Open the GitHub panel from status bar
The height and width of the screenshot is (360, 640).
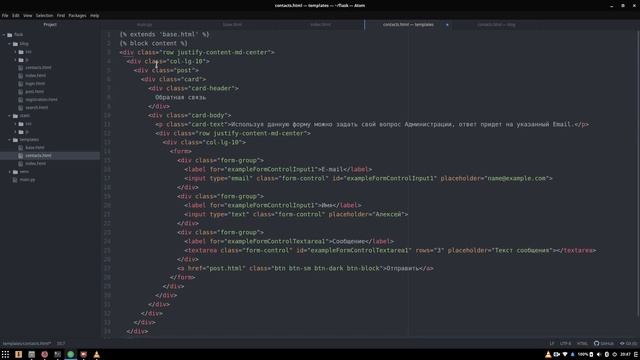click(x=604, y=344)
